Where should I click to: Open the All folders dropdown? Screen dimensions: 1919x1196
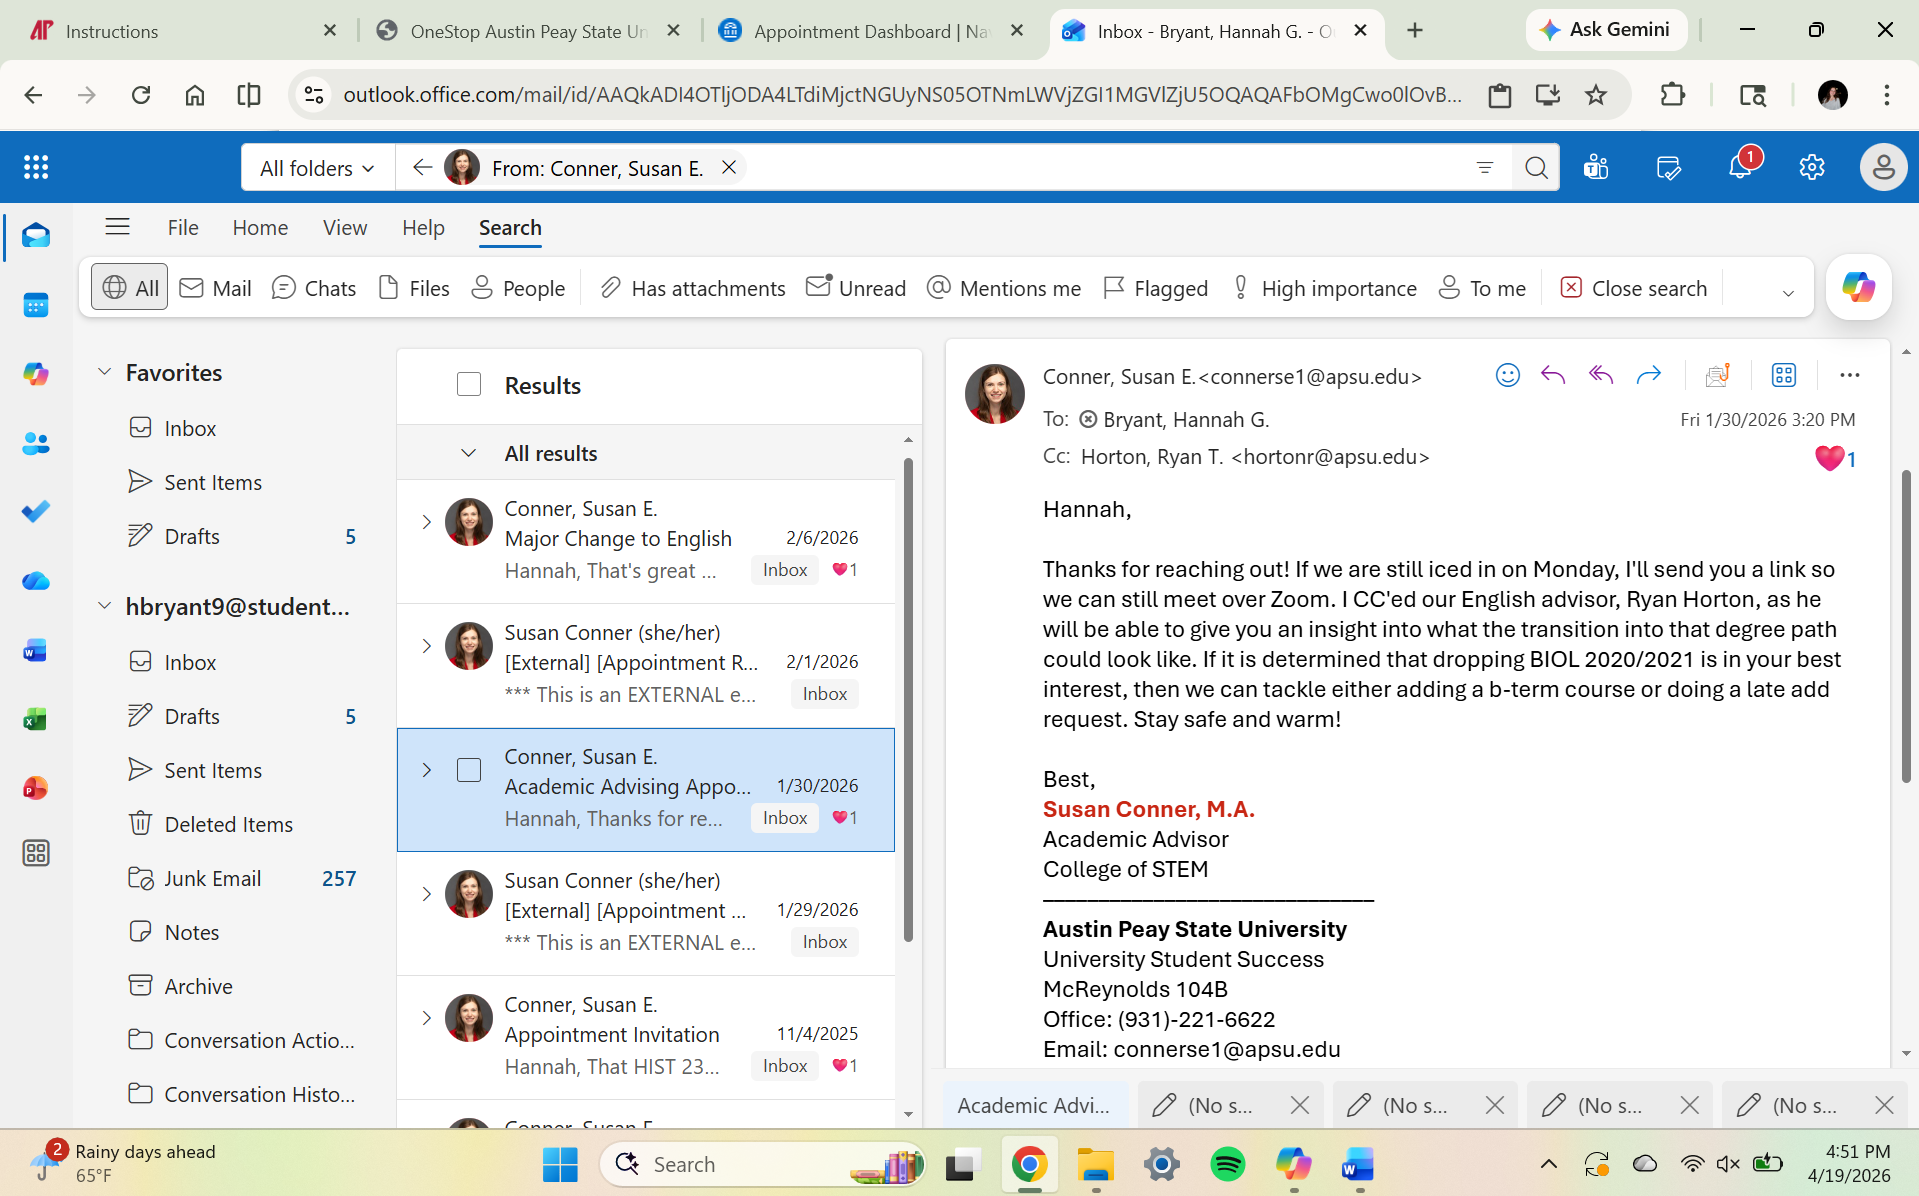pyautogui.click(x=317, y=167)
